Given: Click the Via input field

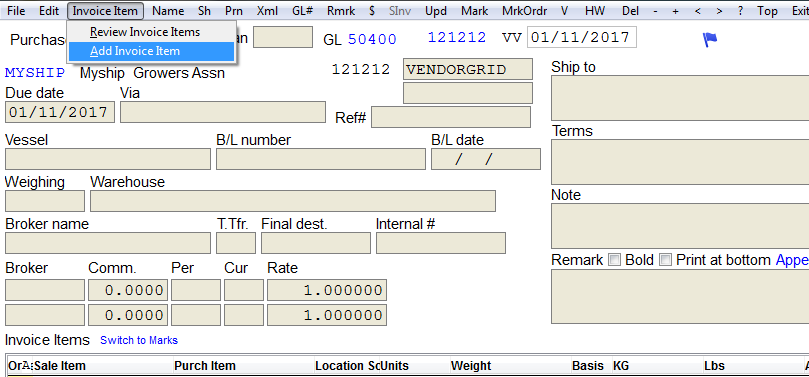Looking at the screenshot, I should pos(223,112).
